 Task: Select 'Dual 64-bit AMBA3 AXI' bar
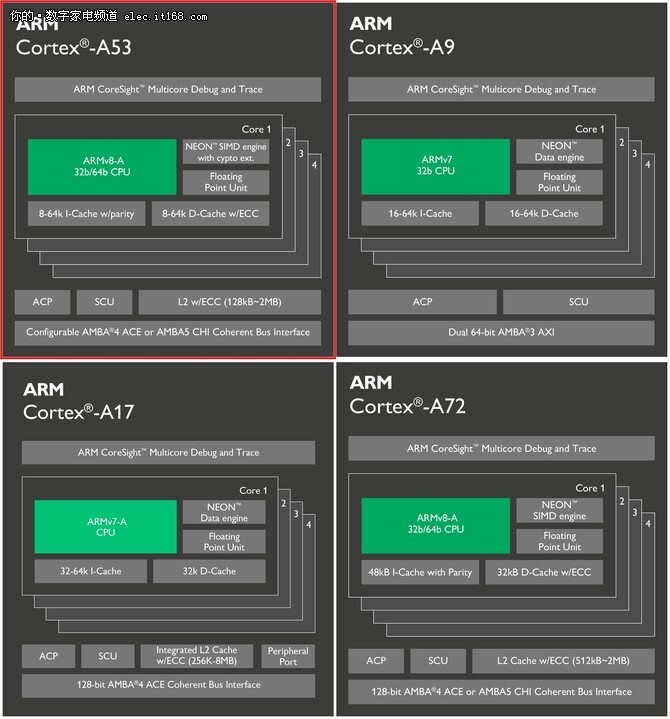pyautogui.click(x=501, y=332)
